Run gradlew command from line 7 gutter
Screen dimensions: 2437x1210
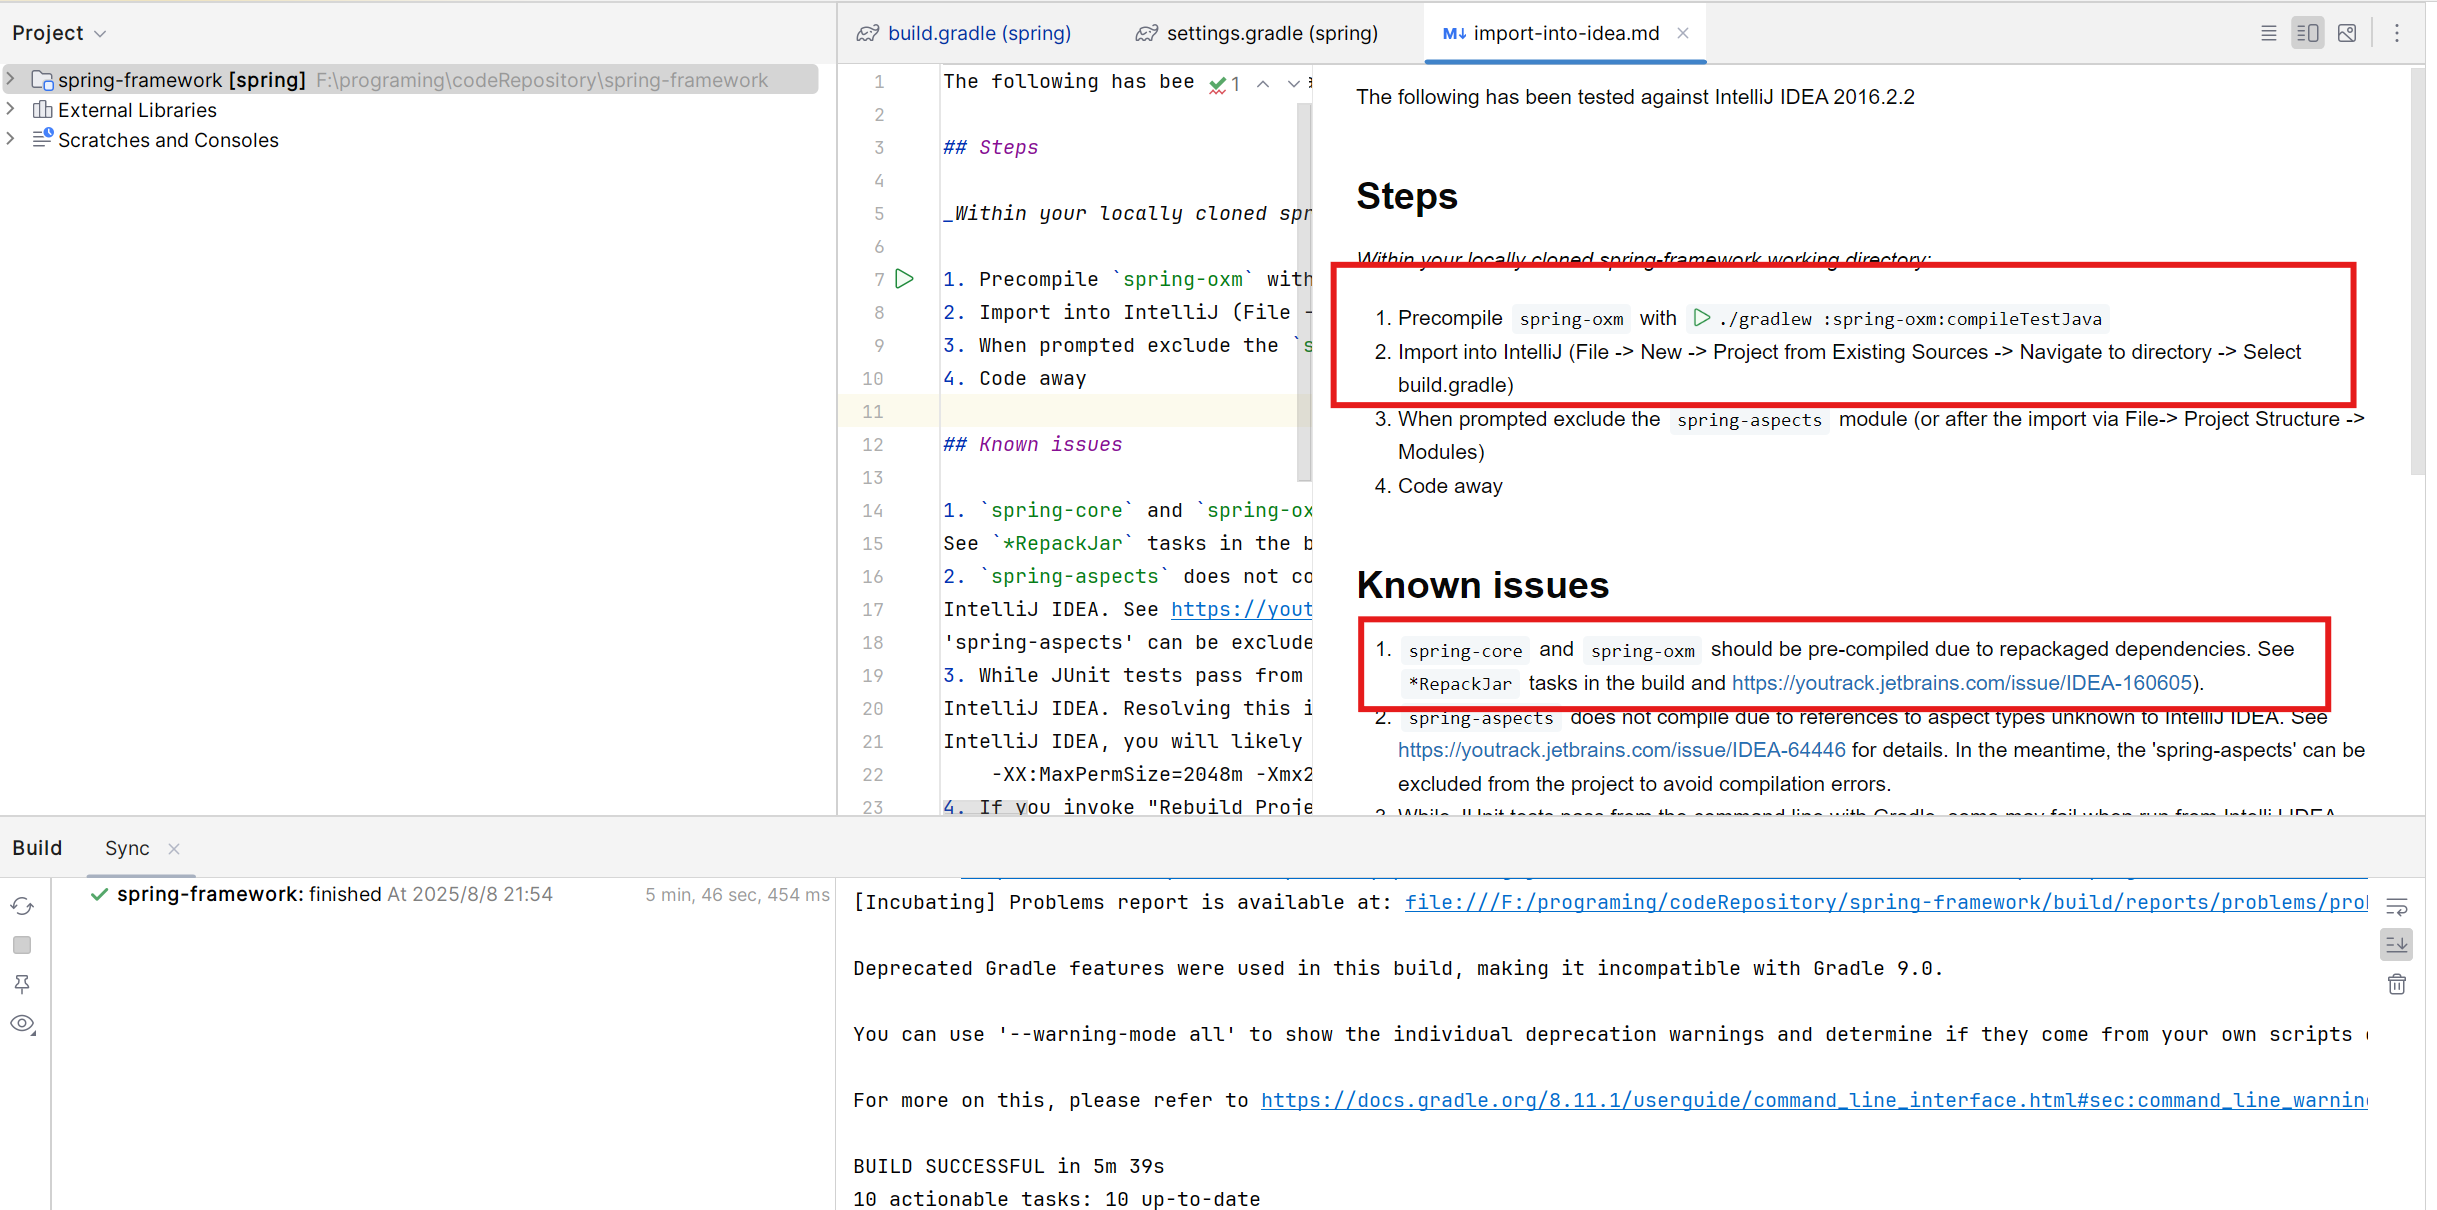click(x=904, y=279)
